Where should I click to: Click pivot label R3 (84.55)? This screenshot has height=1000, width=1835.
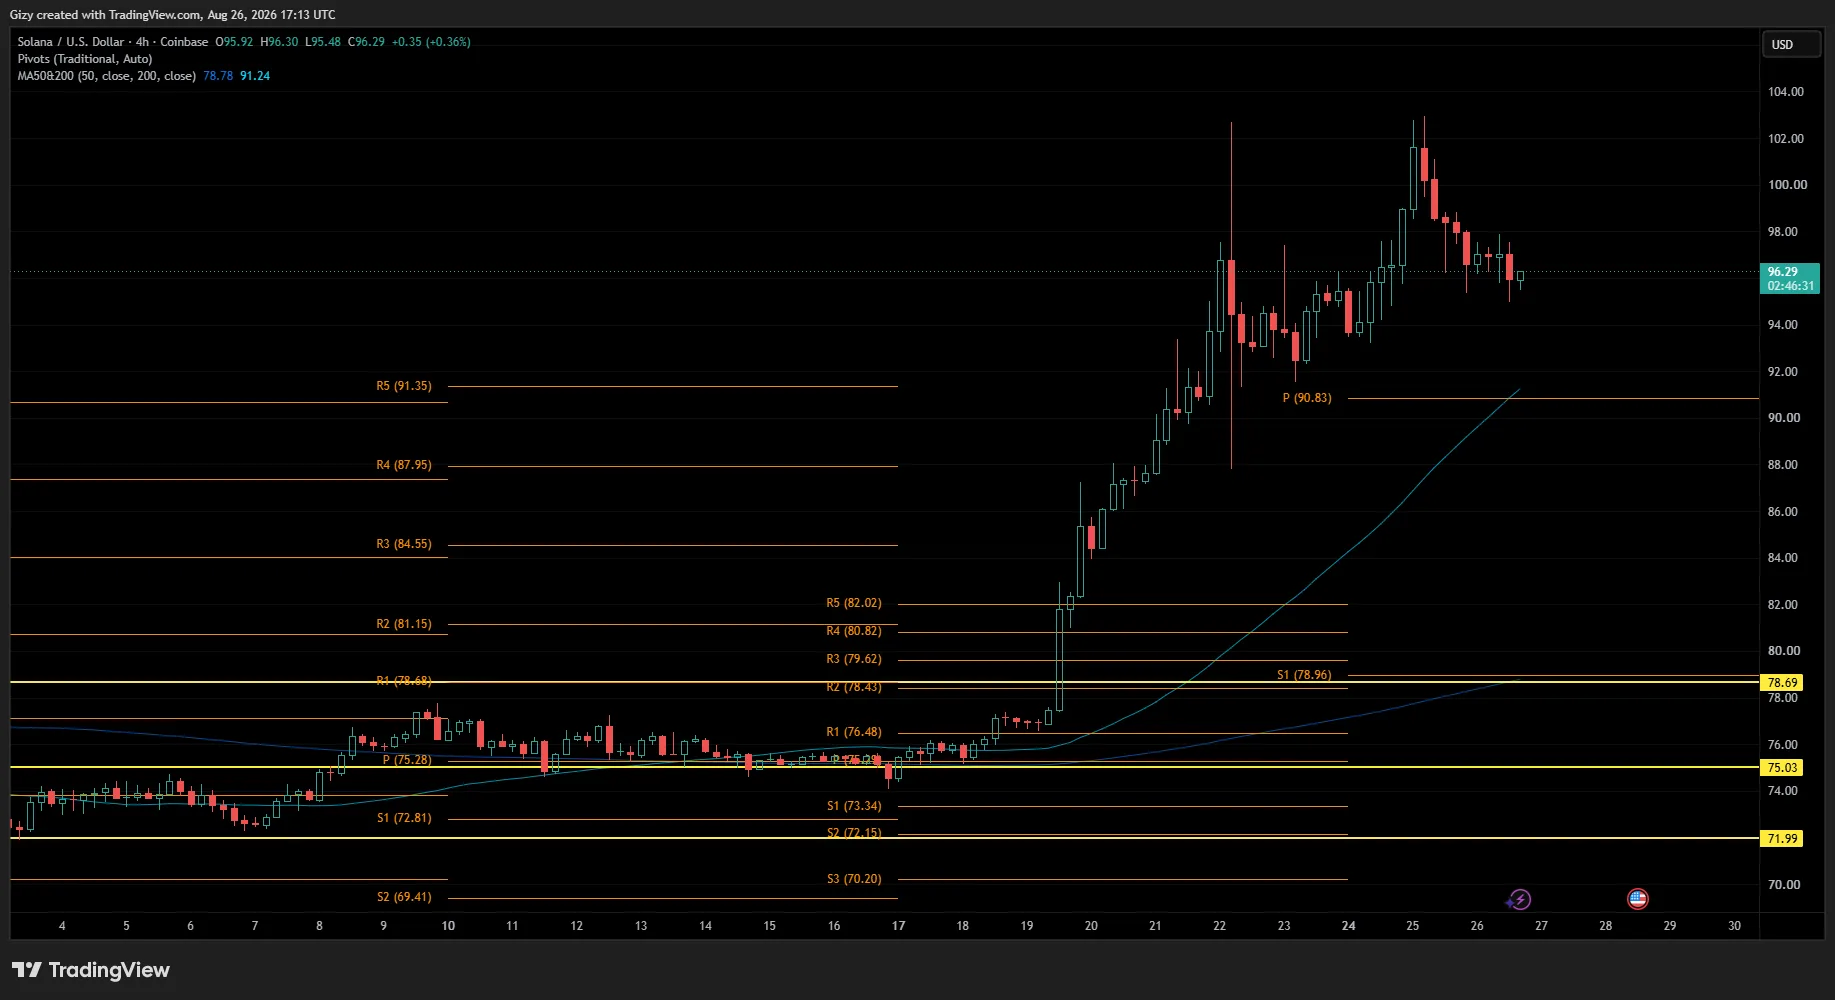pos(404,544)
